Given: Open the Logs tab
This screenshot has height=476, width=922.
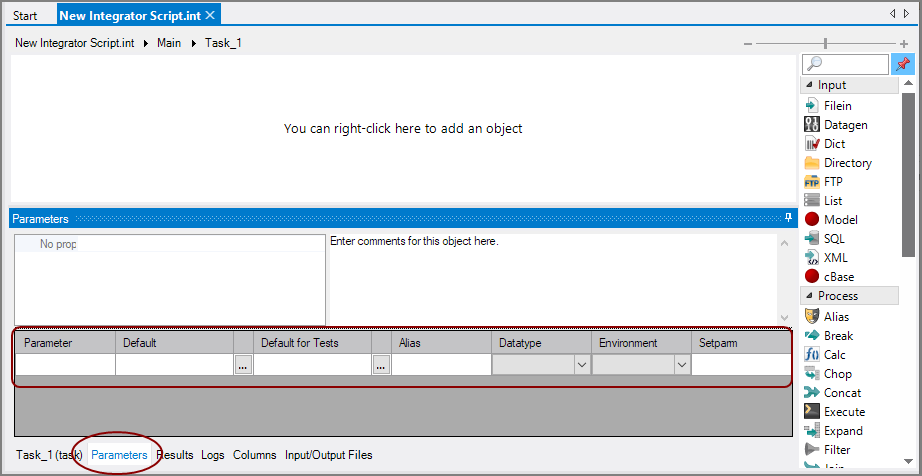Looking at the screenshot, I should (213, 455).
